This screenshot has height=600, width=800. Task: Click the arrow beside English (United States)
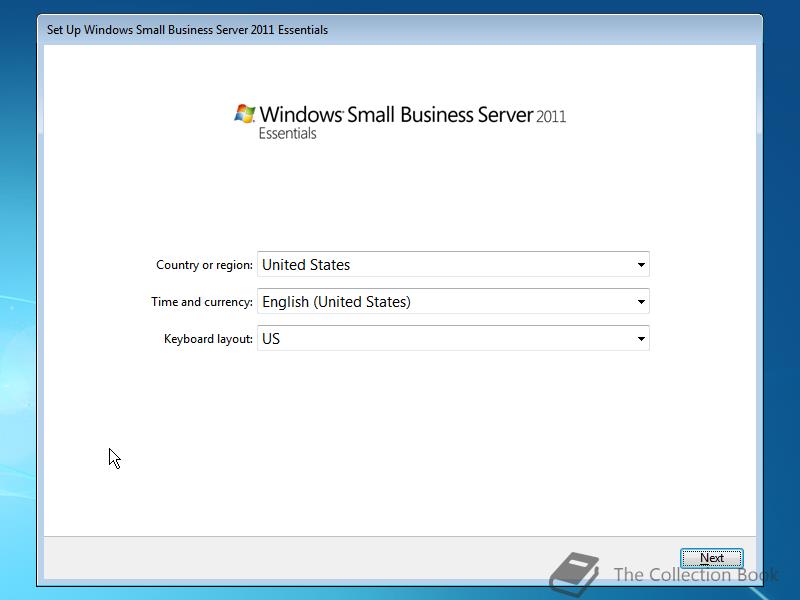pyautogui.click(x=641, y=302)
